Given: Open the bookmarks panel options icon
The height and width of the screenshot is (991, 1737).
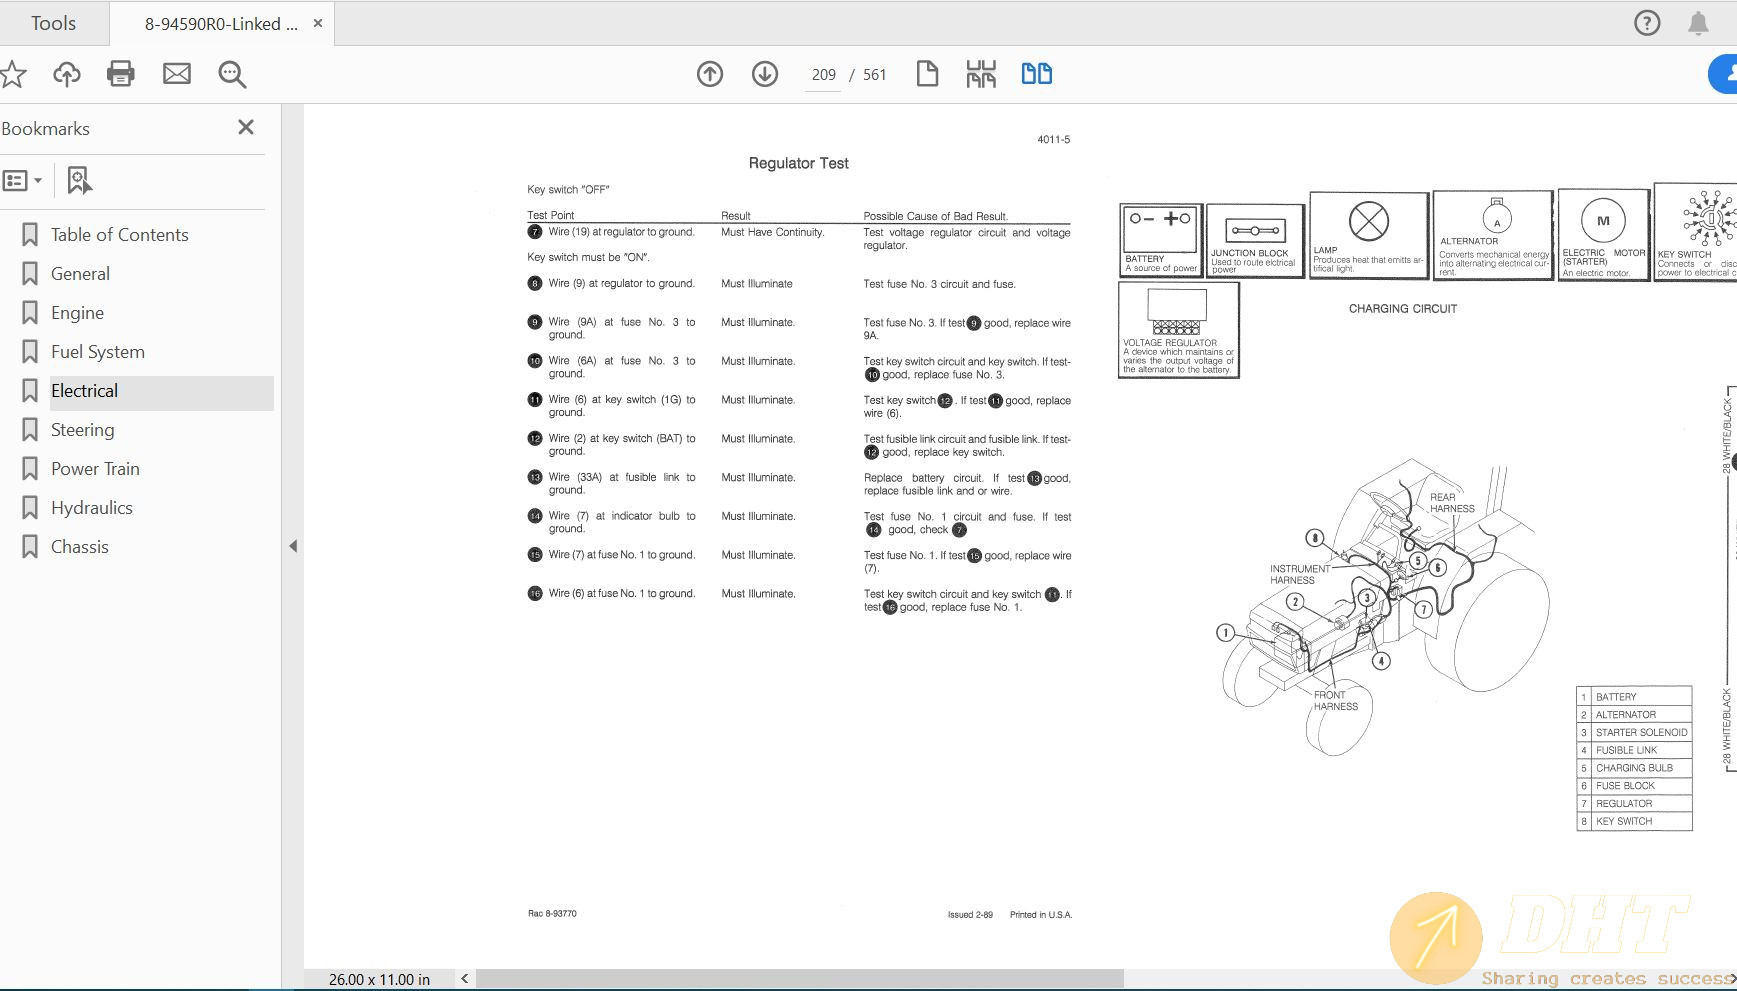Looking at the screenshot, I should [x=16, y=180].
